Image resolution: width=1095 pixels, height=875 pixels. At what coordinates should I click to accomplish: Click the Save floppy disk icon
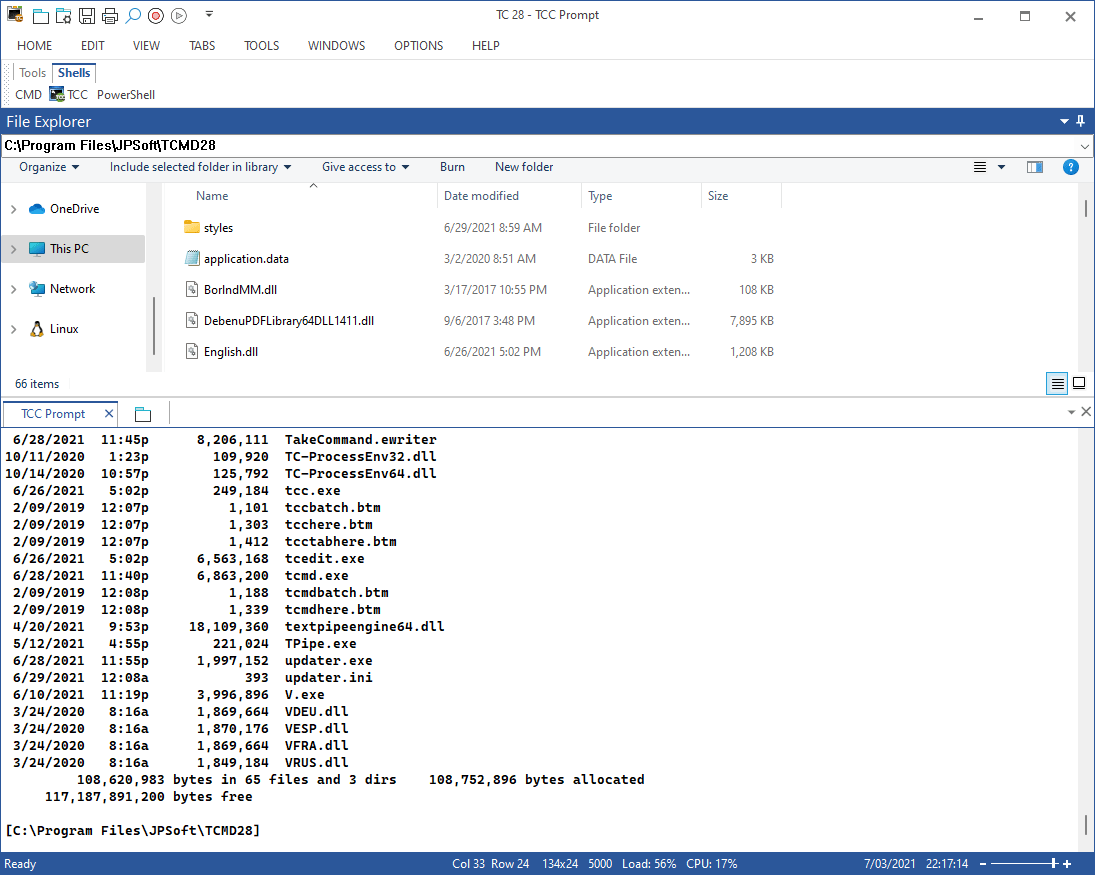coord(87,15)
